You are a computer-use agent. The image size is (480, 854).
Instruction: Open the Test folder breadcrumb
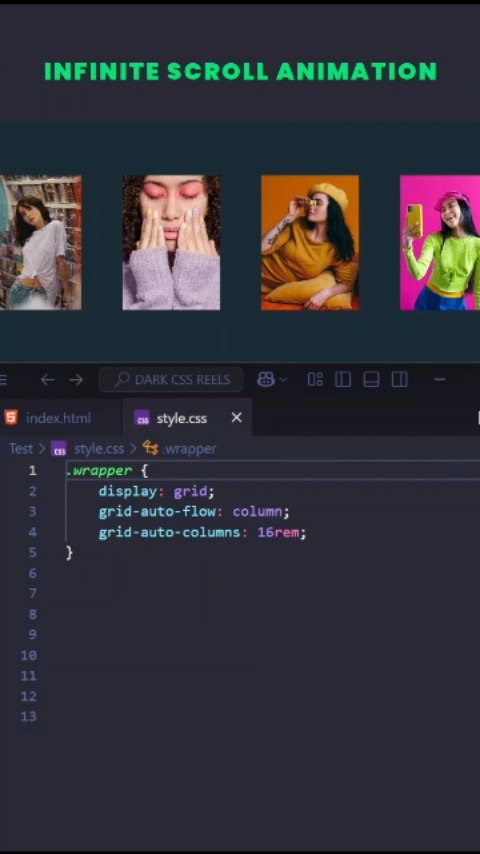[x=21, y=449]
